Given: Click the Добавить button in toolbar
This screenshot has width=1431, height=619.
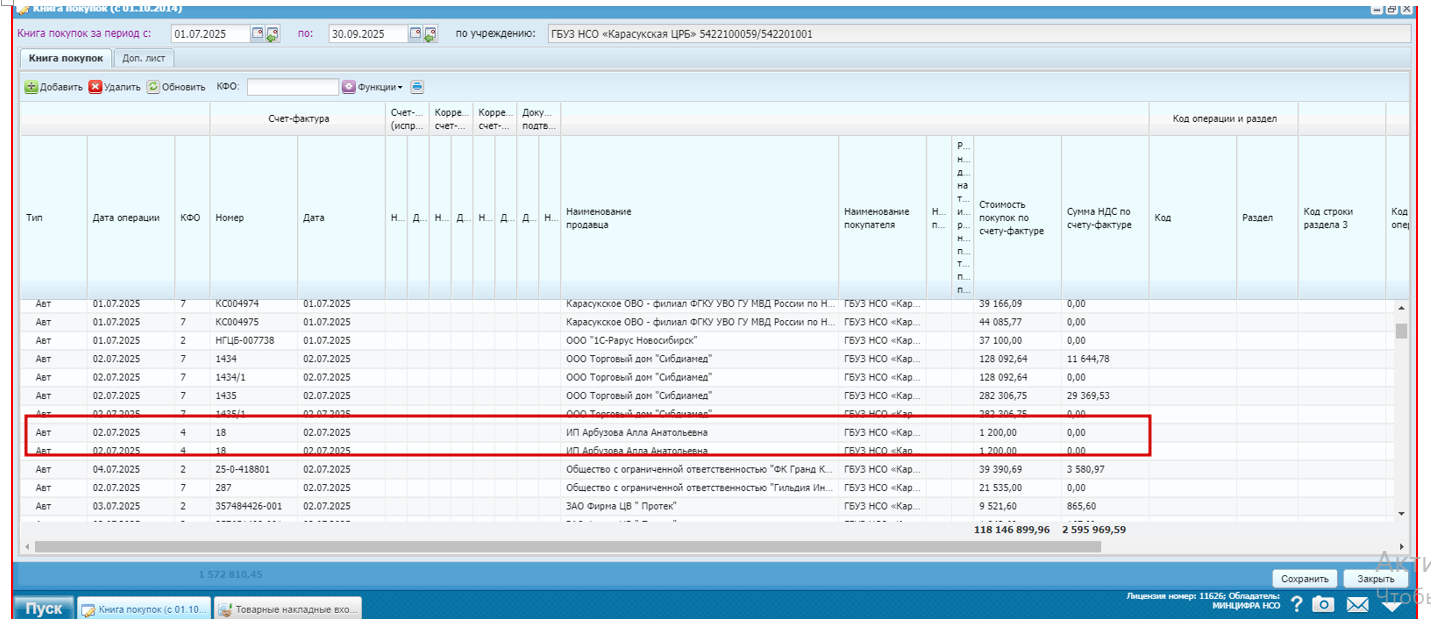Looking at the screenshot, I should (x=54, y=87).
